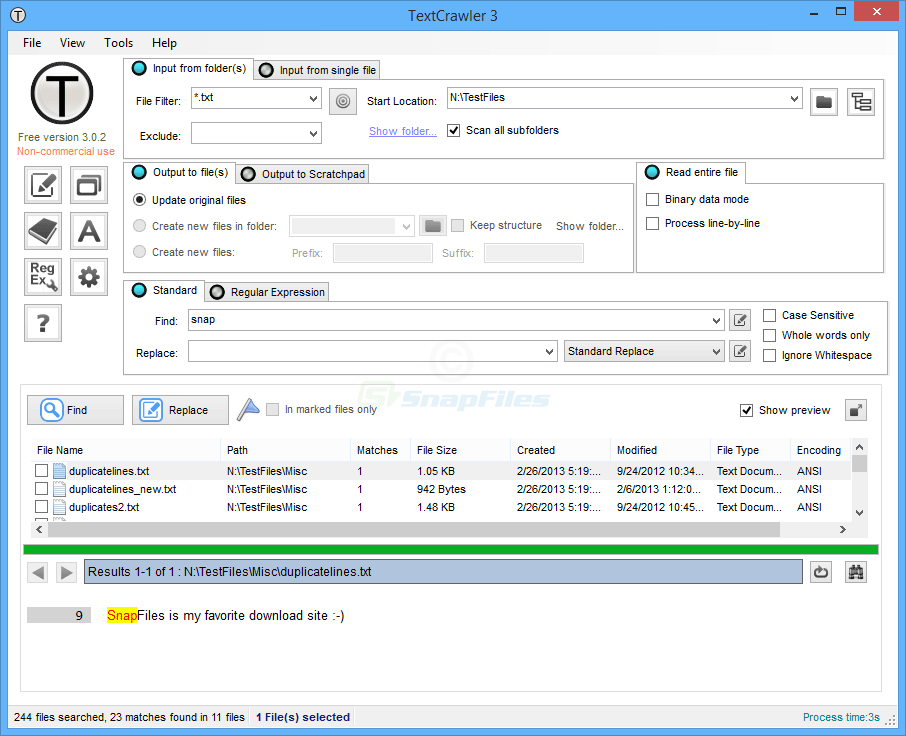Open settings gear icon in sidebar

tap(89, 277)
